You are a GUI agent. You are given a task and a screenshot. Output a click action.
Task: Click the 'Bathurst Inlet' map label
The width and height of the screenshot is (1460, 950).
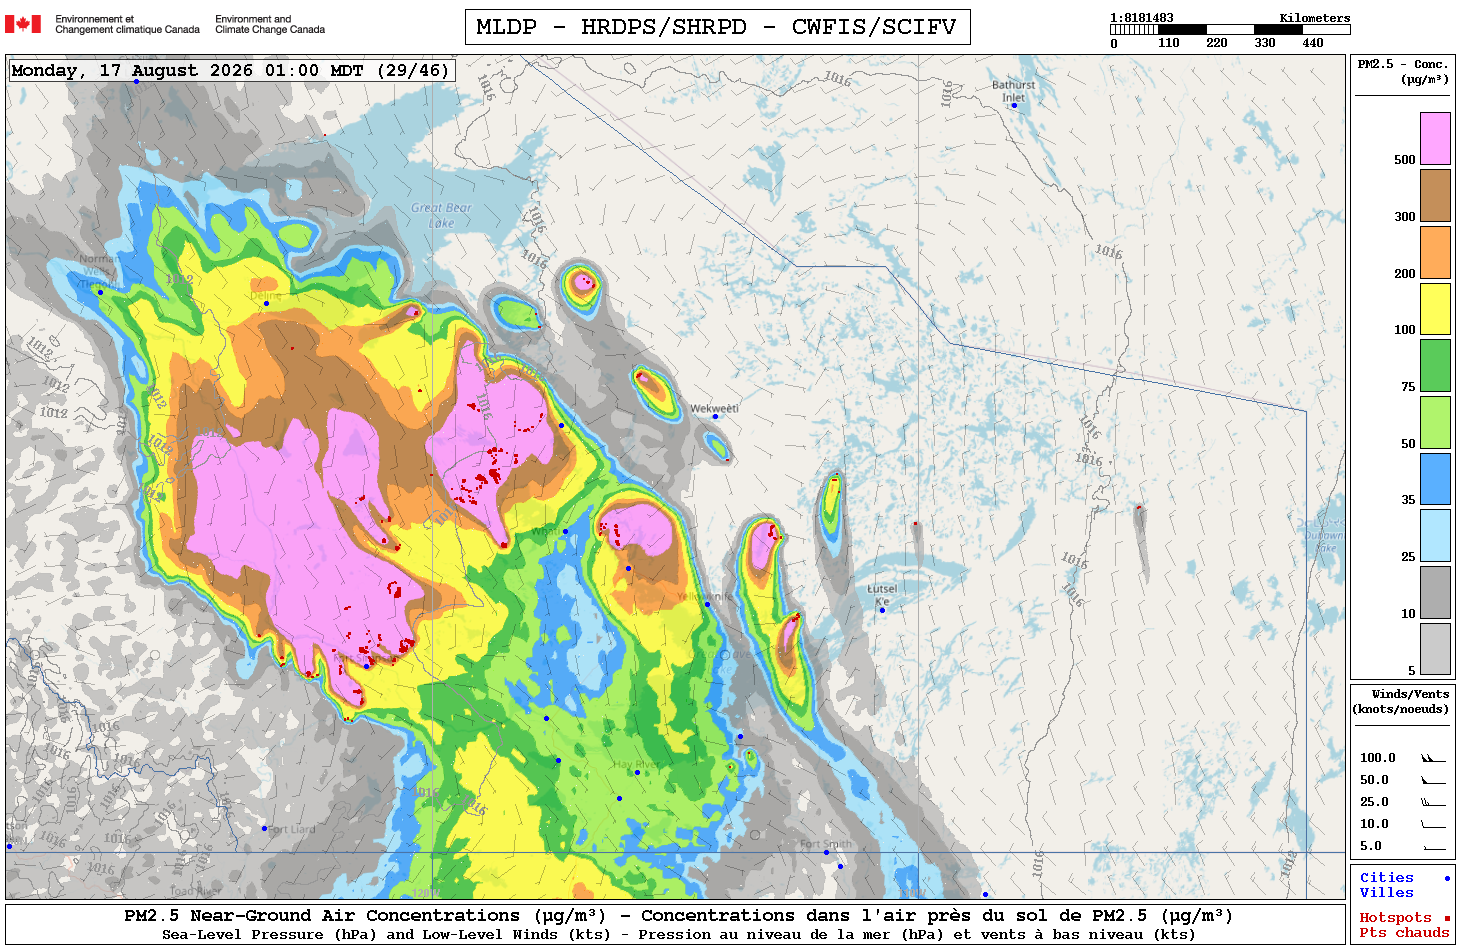(1014, 91)
